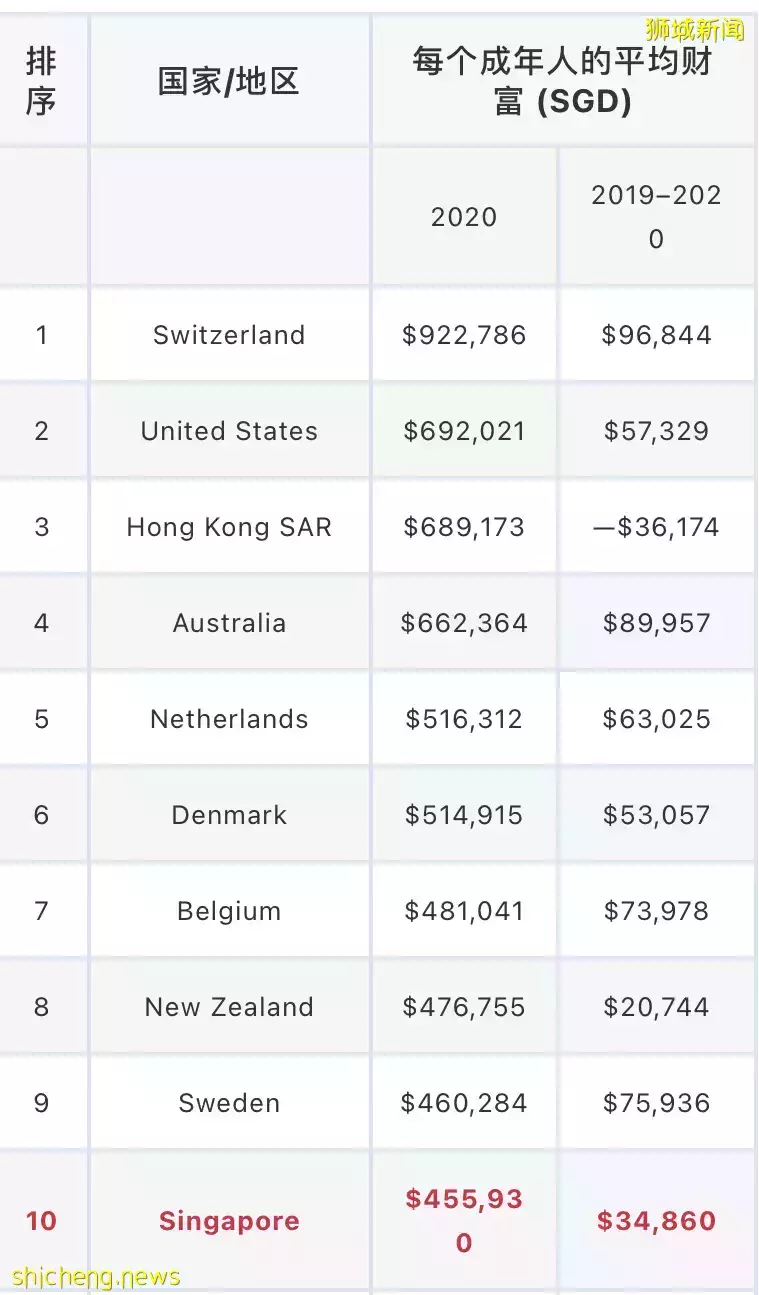Click the shicheng.news watermark link
The width and height of the screenshot is (759, 1295).
(x=96, y=1277)
